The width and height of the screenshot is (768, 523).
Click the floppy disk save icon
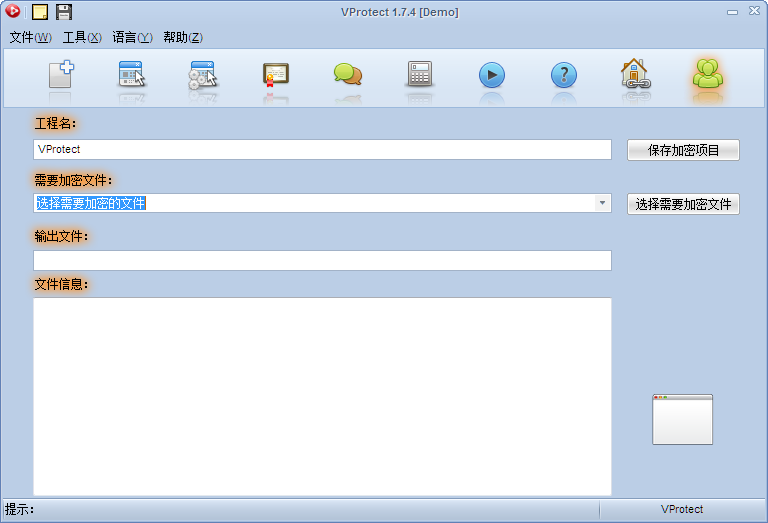[x=64, y=12]
